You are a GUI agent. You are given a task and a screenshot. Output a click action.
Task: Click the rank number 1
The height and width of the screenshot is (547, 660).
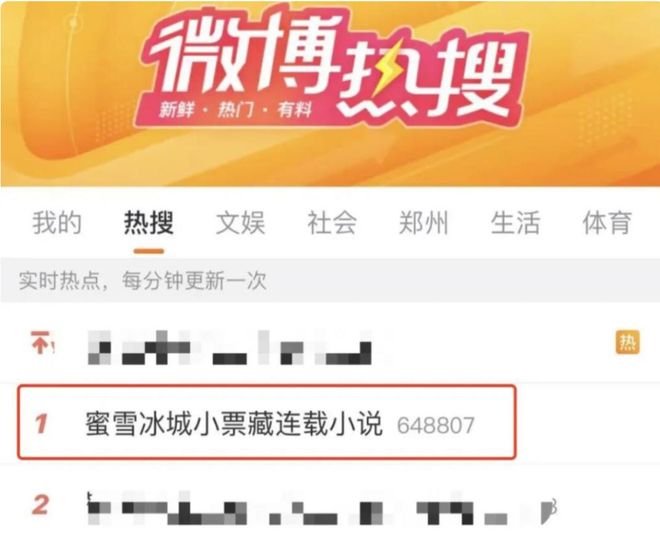pyautogui.click(x=41, y=423)
